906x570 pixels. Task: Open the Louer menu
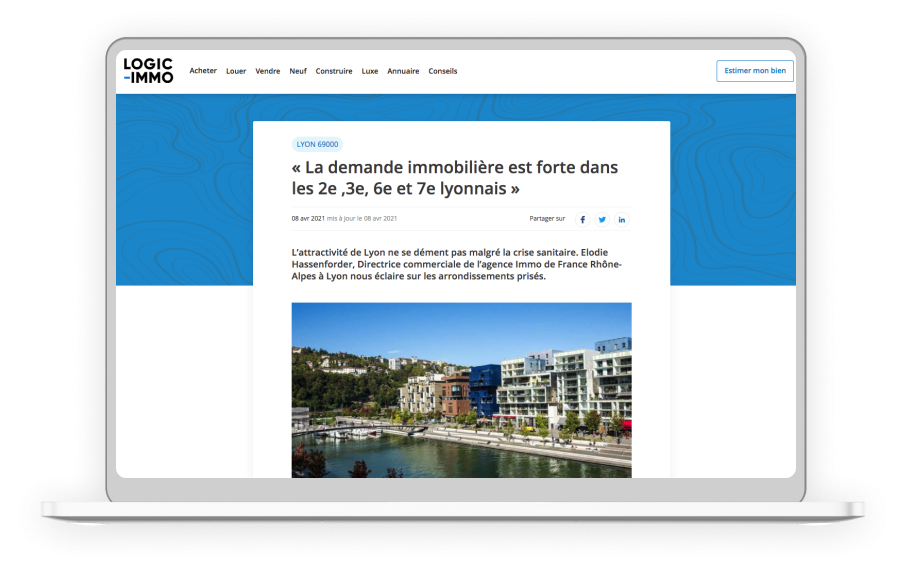(x=236, y=71)
